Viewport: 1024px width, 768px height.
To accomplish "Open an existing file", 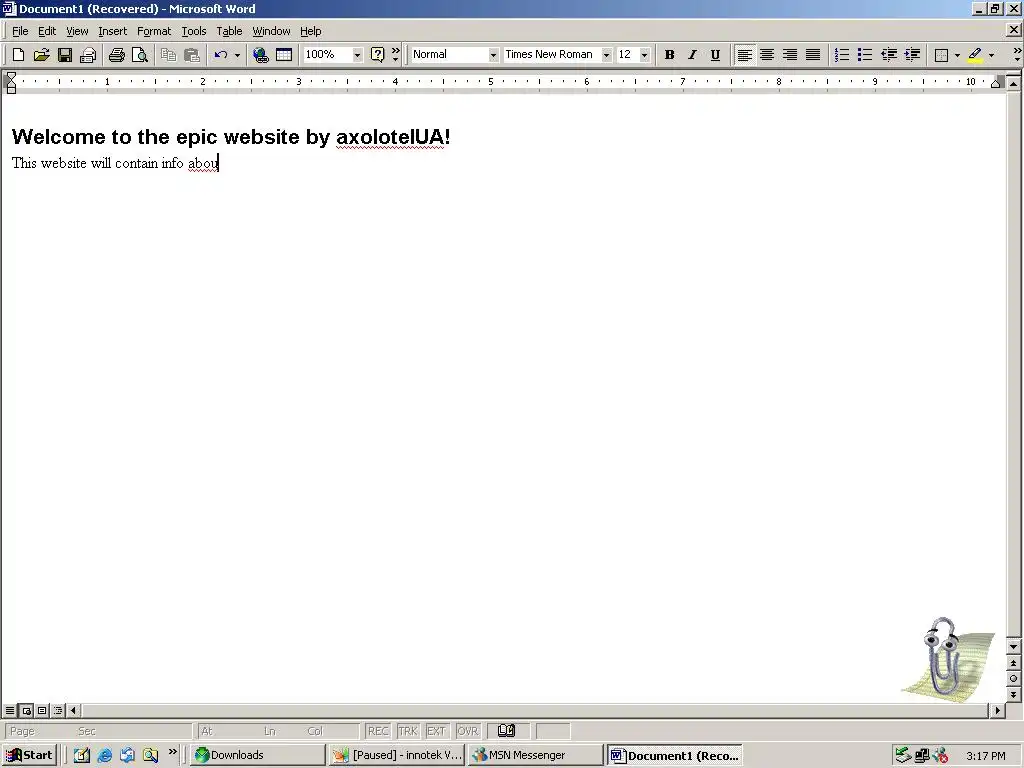I will [41, 55].
